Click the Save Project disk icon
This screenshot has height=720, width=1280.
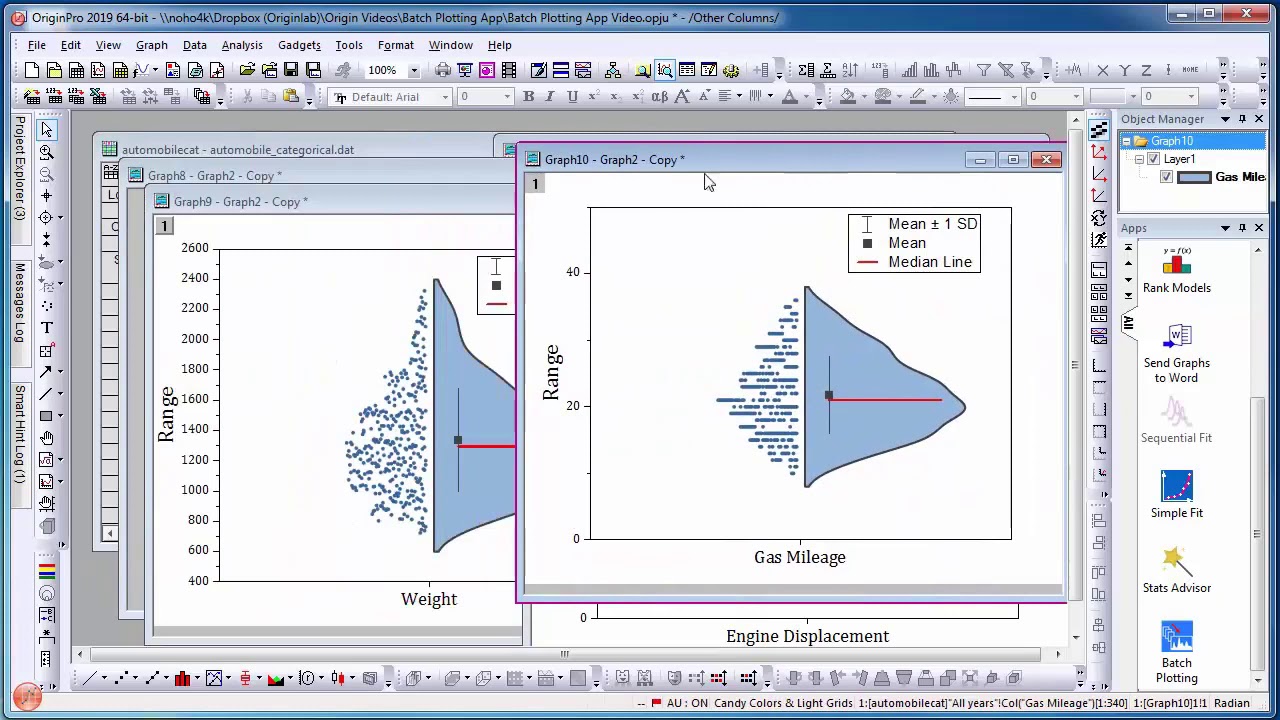click(291, 70)
